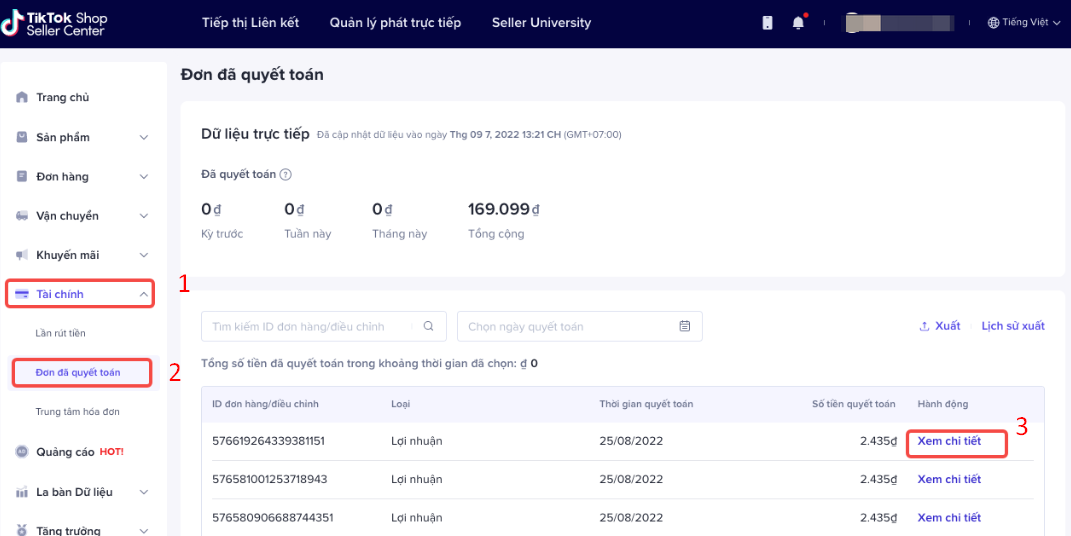Click the Tăng trưởng medal icon
The image size is (1071, 536).
click(22, 530)
